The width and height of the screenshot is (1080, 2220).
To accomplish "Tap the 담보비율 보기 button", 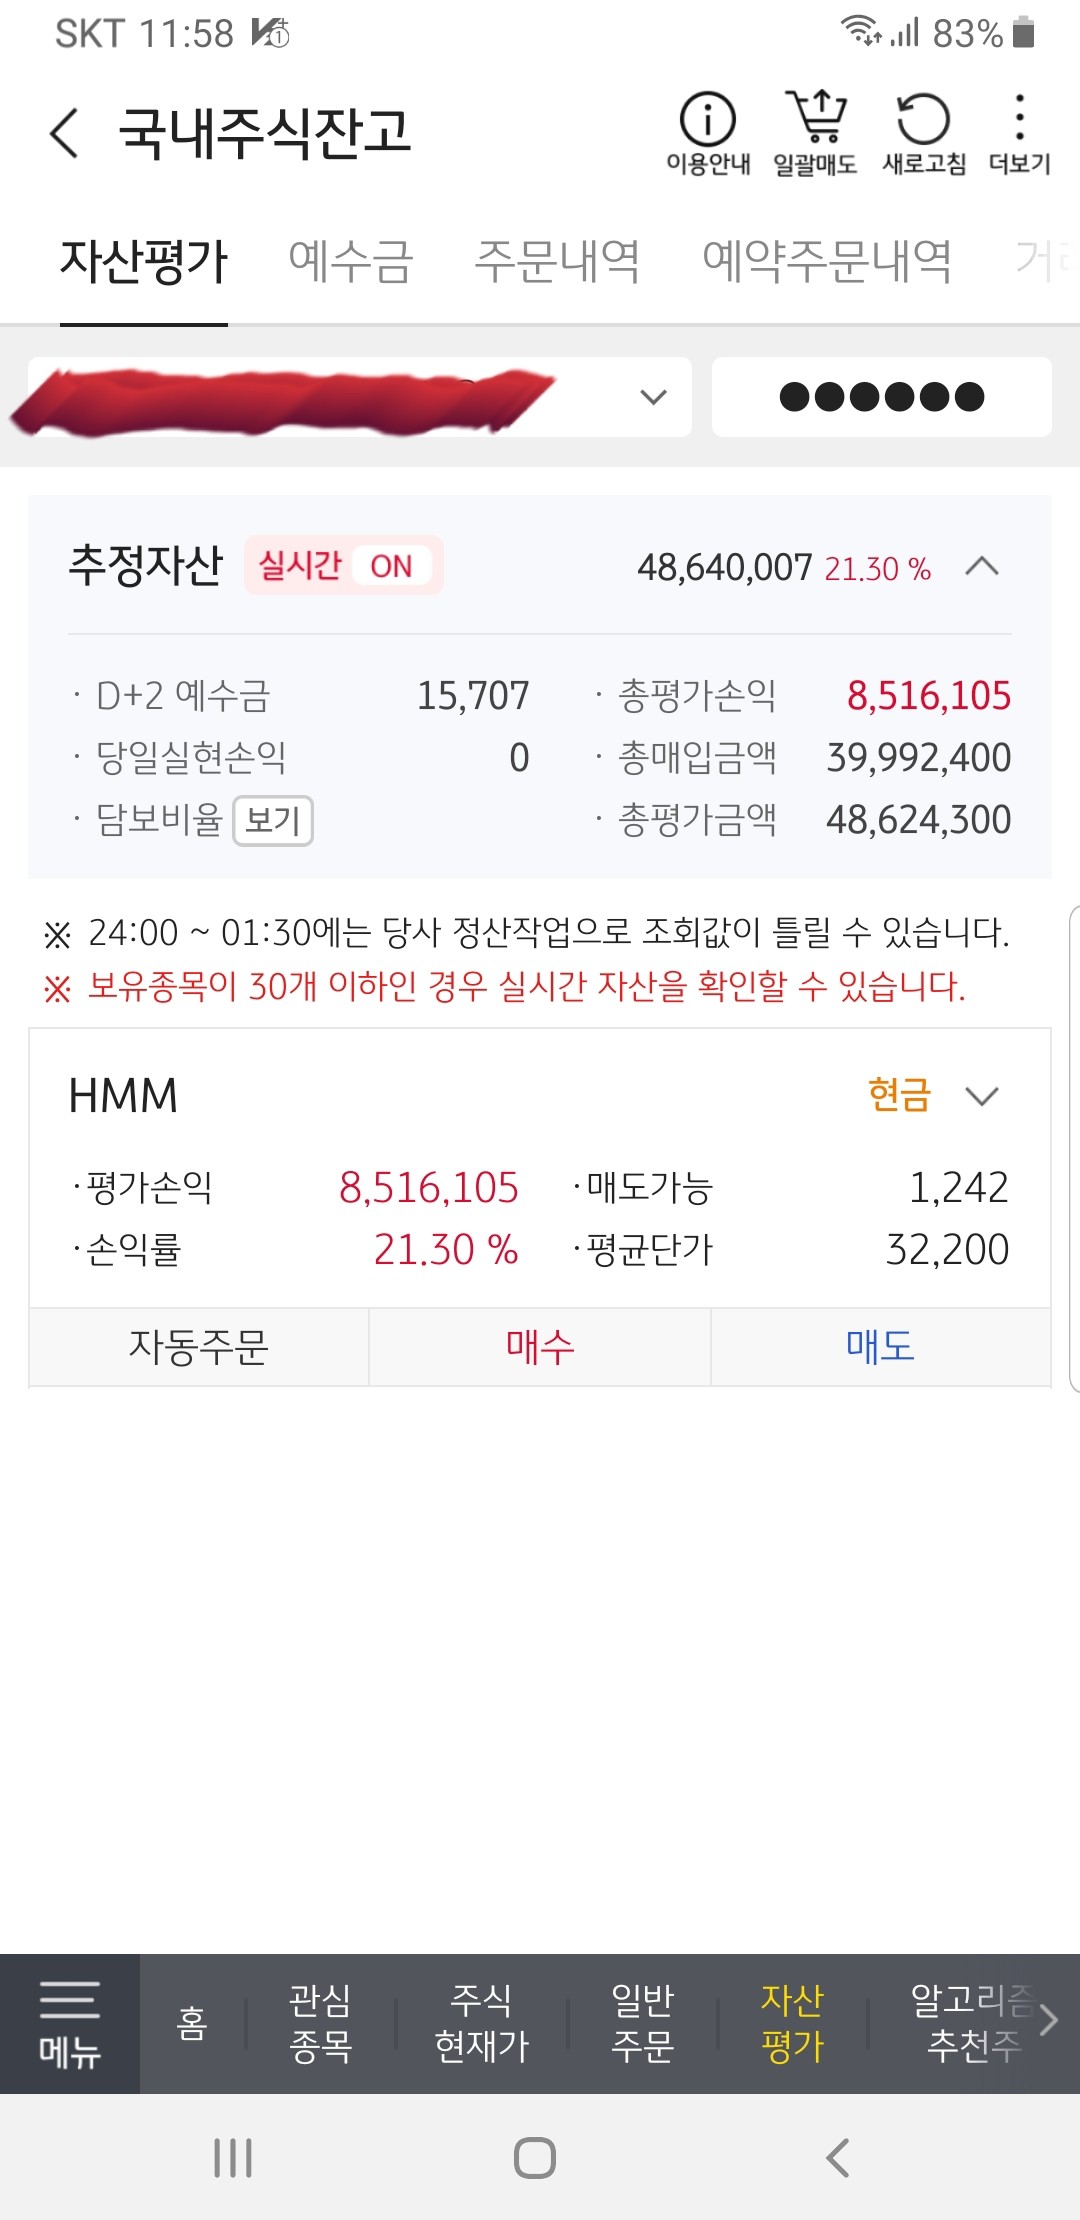I will tap(273, 820).
